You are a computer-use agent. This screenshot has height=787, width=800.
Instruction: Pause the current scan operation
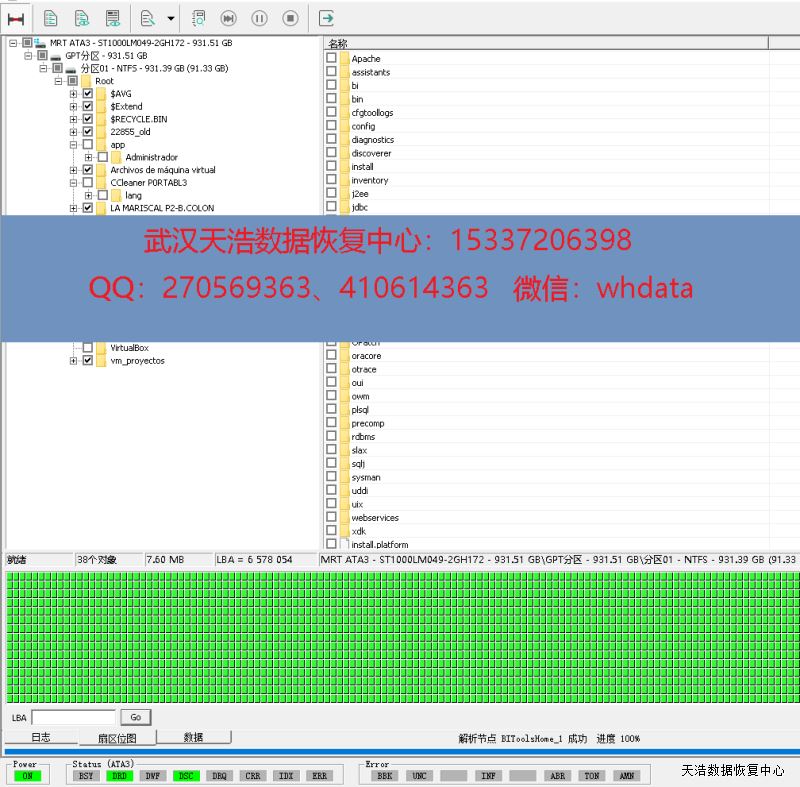tap(259, 18)
